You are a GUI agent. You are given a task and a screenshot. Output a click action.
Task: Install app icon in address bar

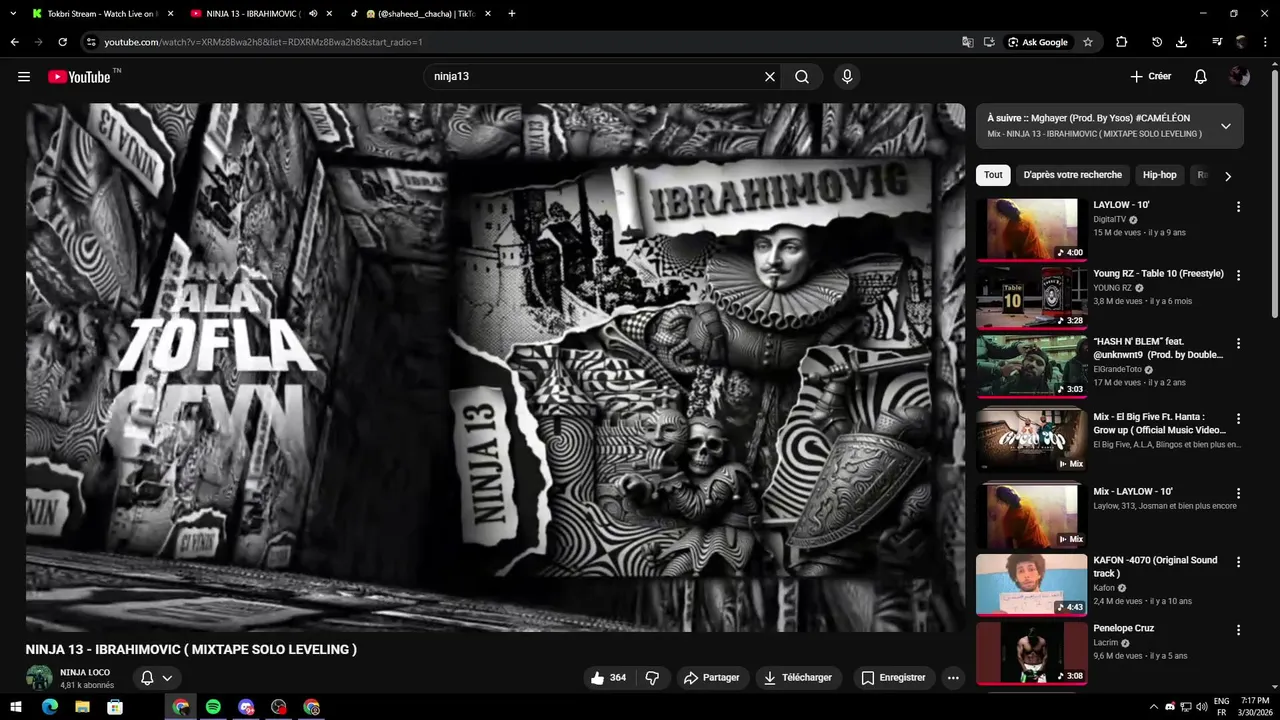coord(989,42)
